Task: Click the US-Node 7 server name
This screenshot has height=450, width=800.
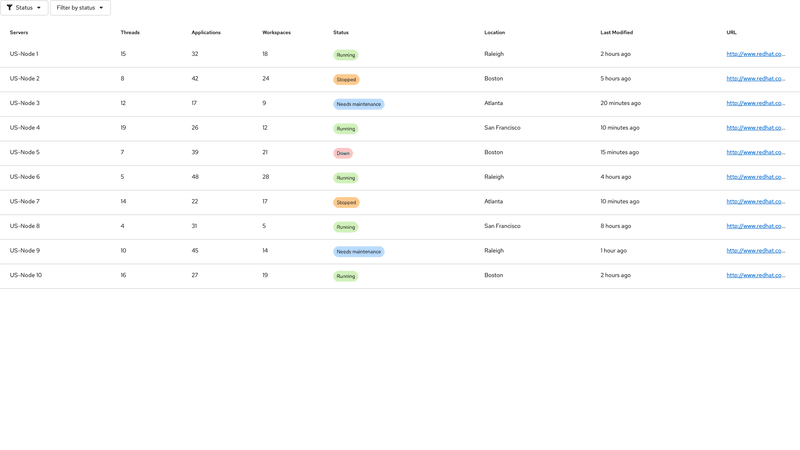Action: (25, 201)
